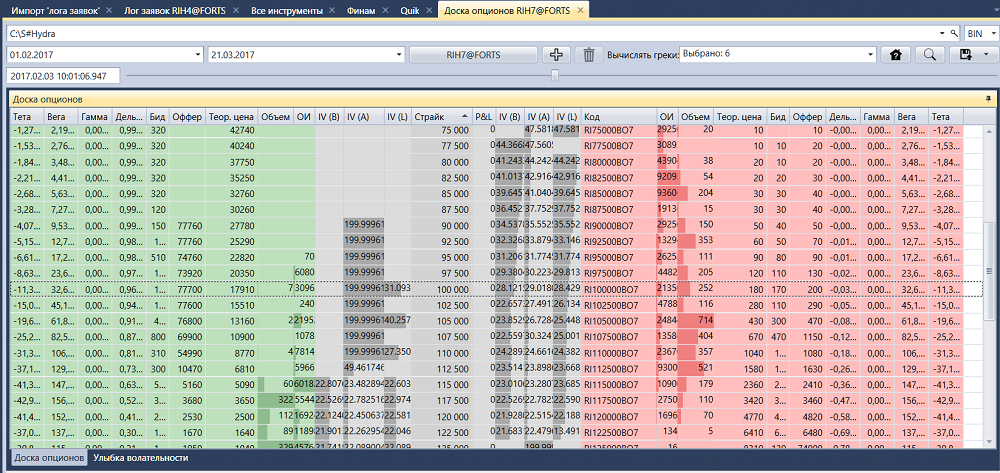This screenshot has width=1000, height=473.
Task: Open the start date 01.02.2017 dropdown
Action: [x=198, y=55]
